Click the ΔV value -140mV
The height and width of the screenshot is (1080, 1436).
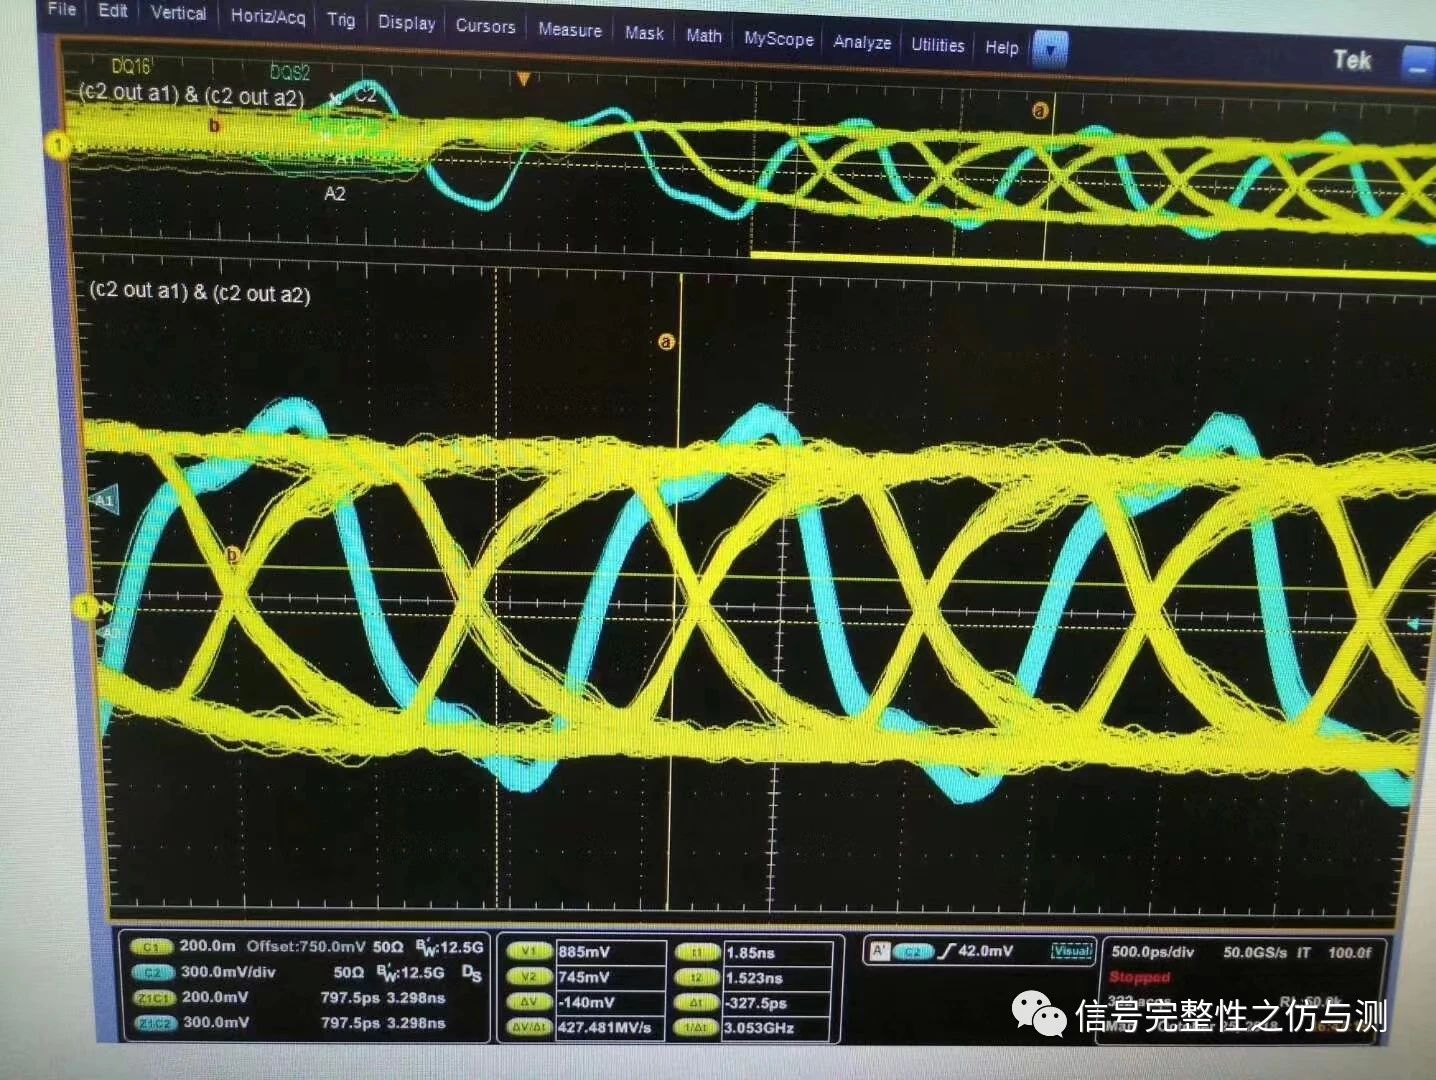point(587,1002)
